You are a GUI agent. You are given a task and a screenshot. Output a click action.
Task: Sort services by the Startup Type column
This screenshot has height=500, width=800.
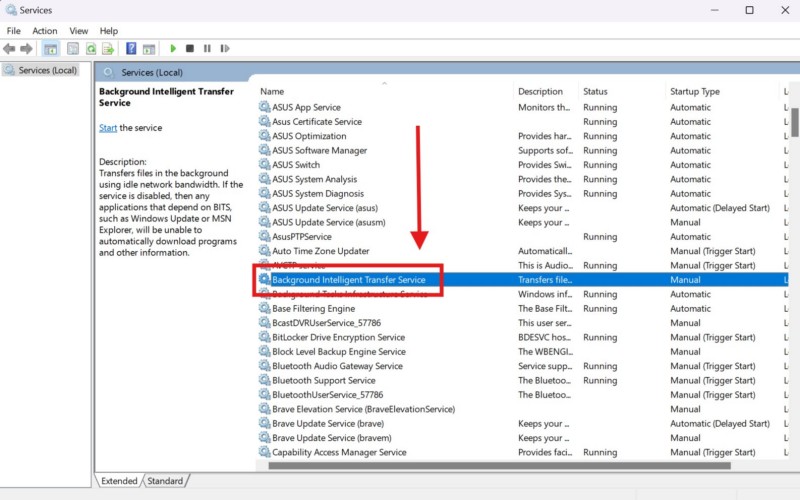click(695, 92)
